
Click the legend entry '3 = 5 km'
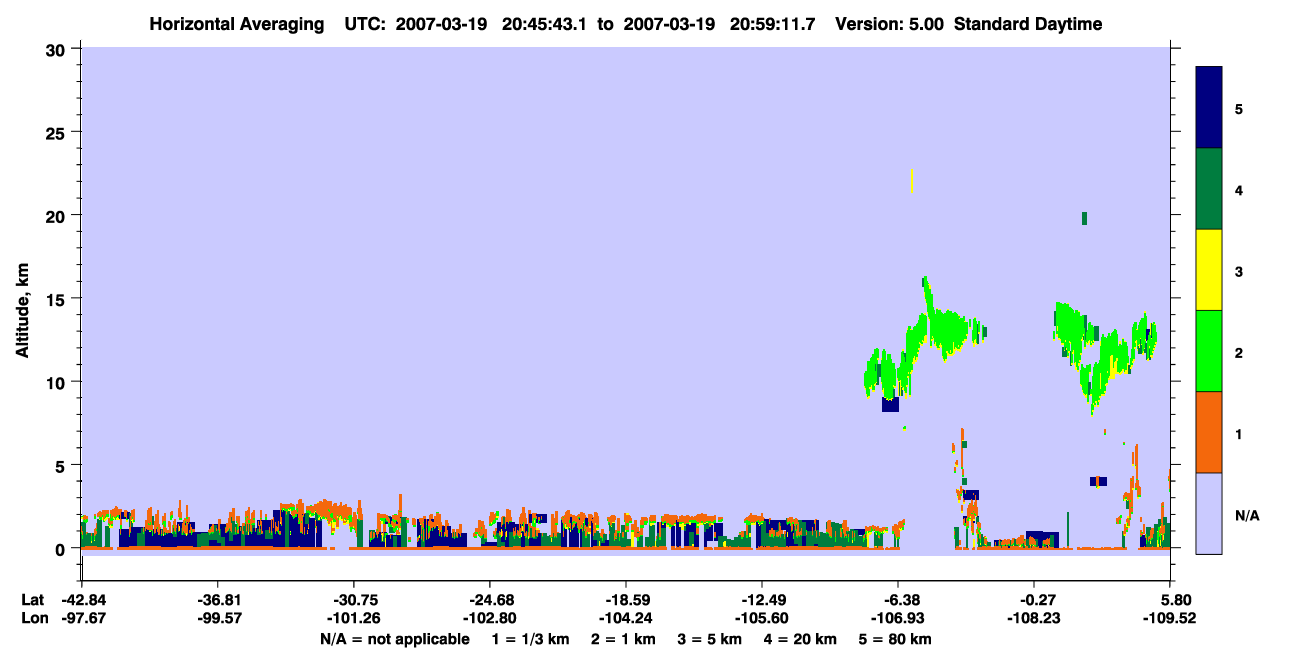709,639
